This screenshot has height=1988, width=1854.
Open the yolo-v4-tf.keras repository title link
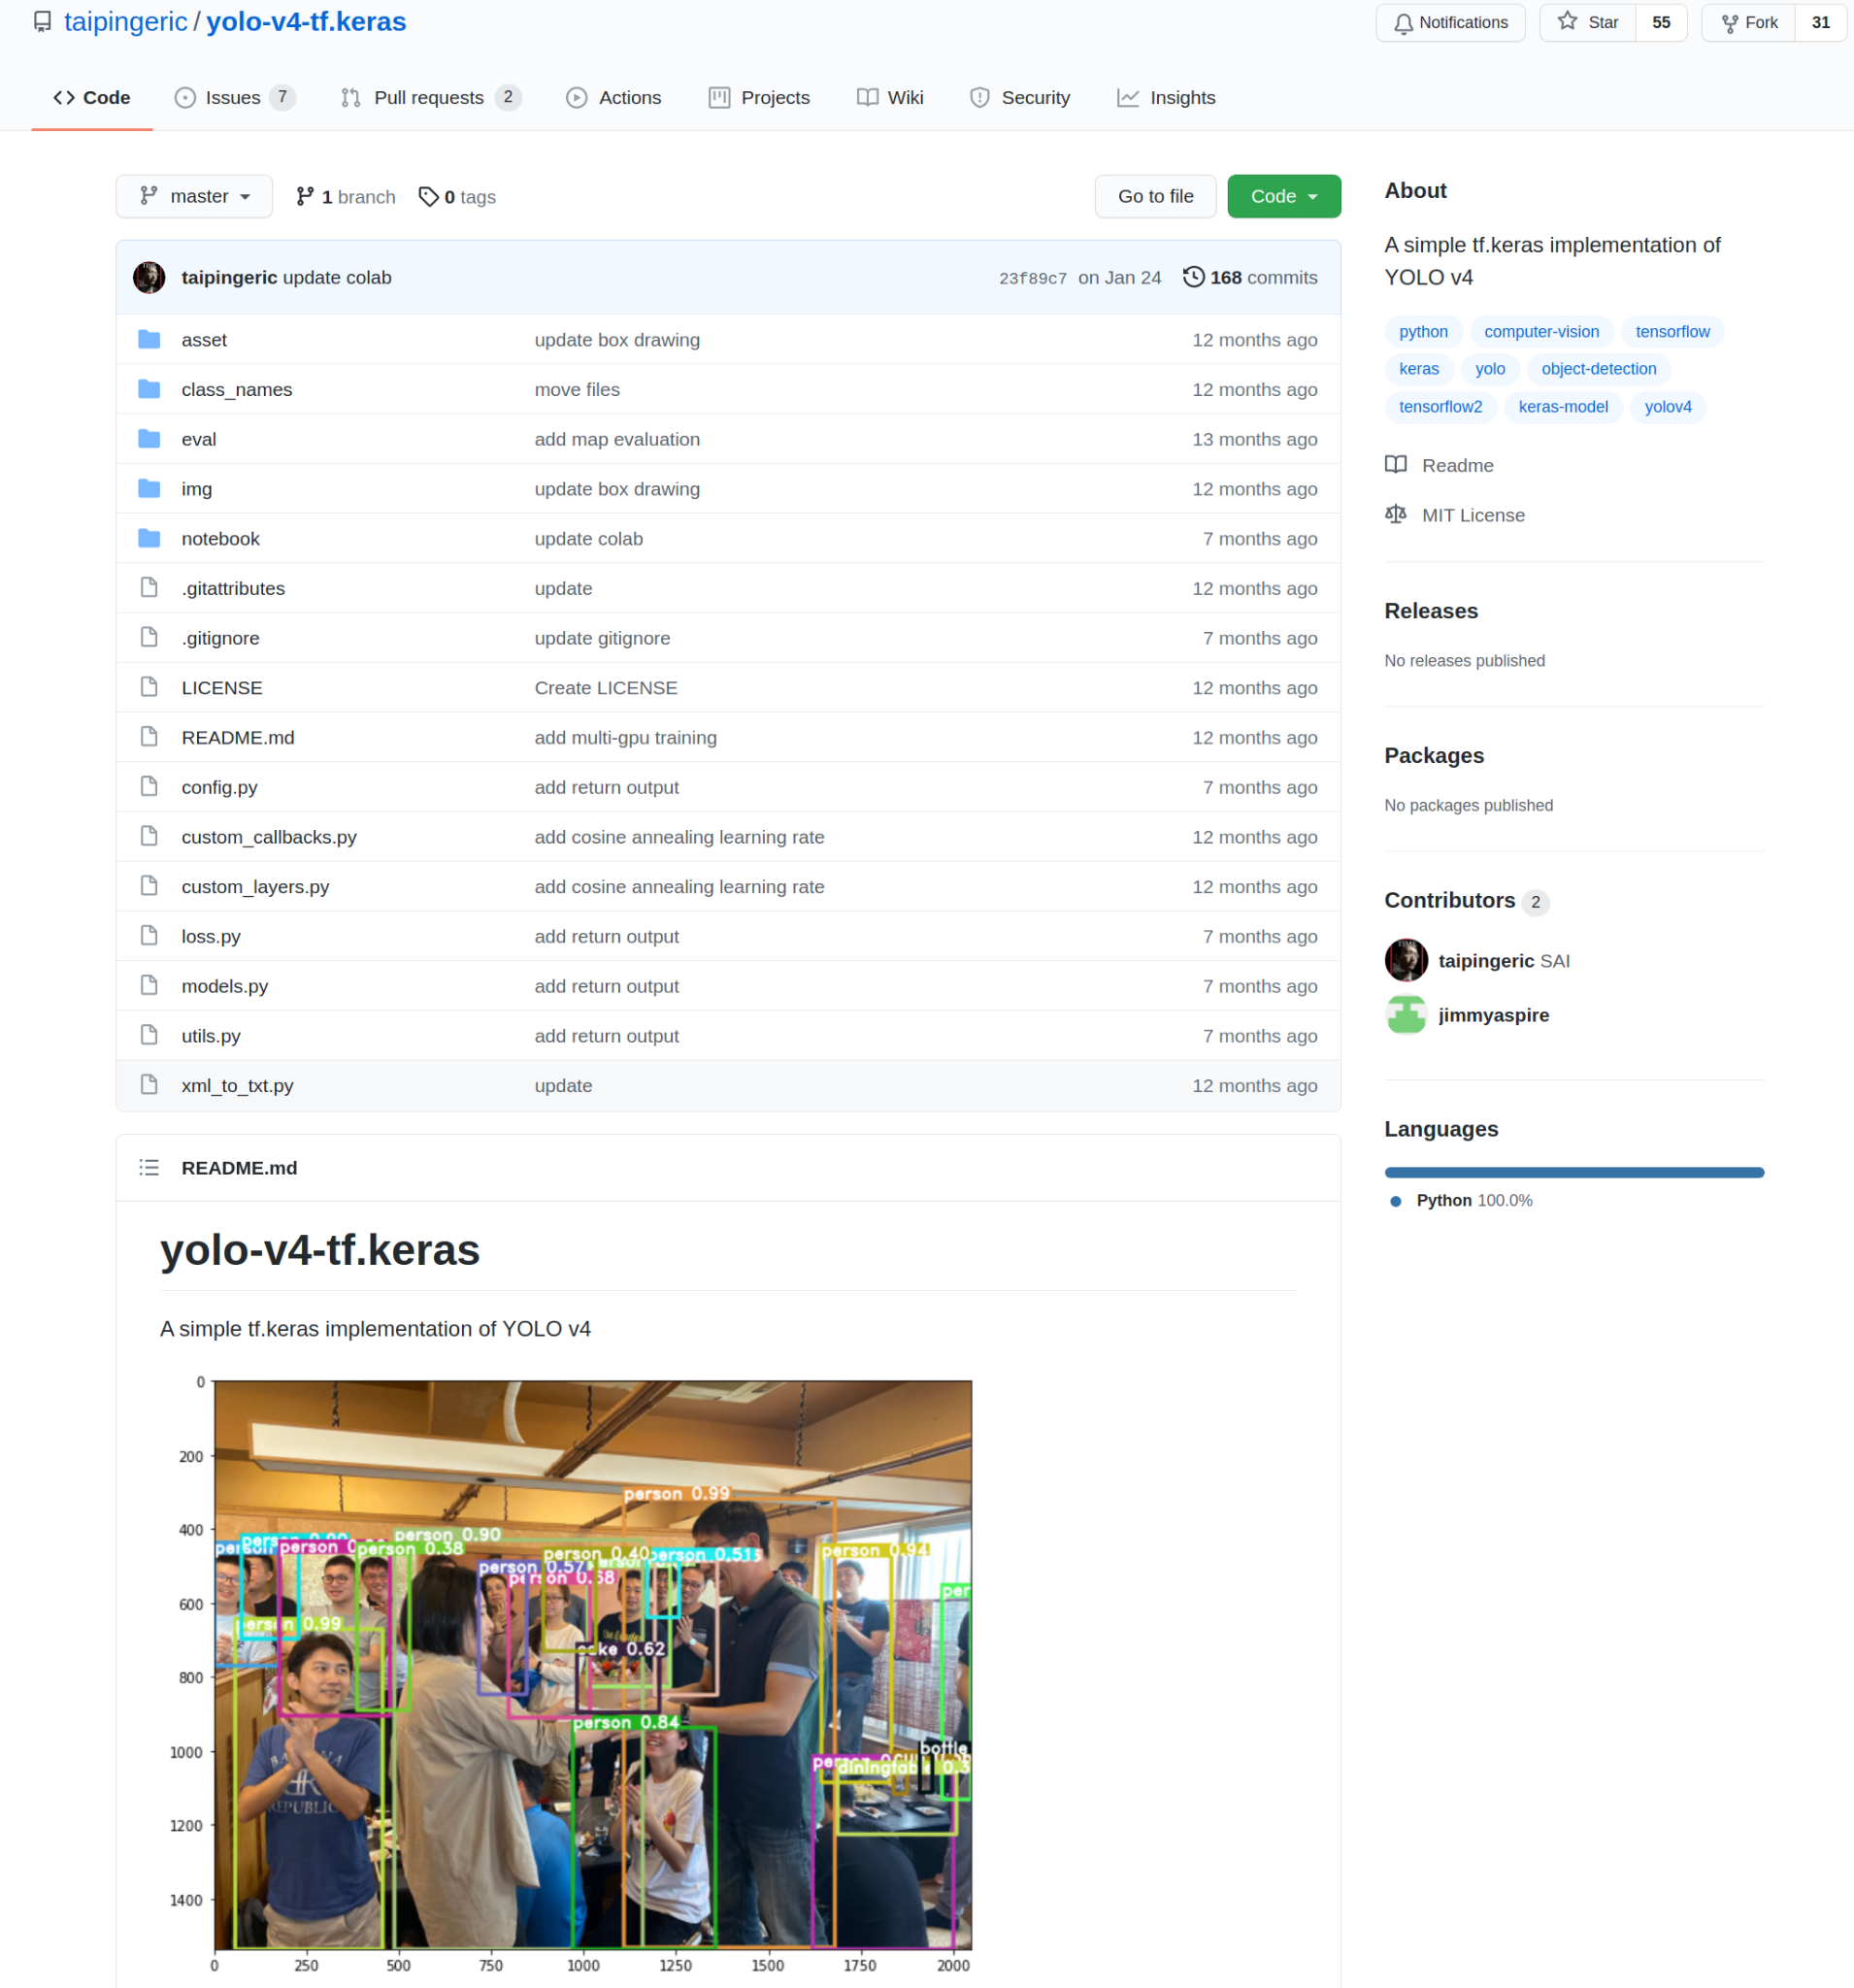tap(306, 22)
